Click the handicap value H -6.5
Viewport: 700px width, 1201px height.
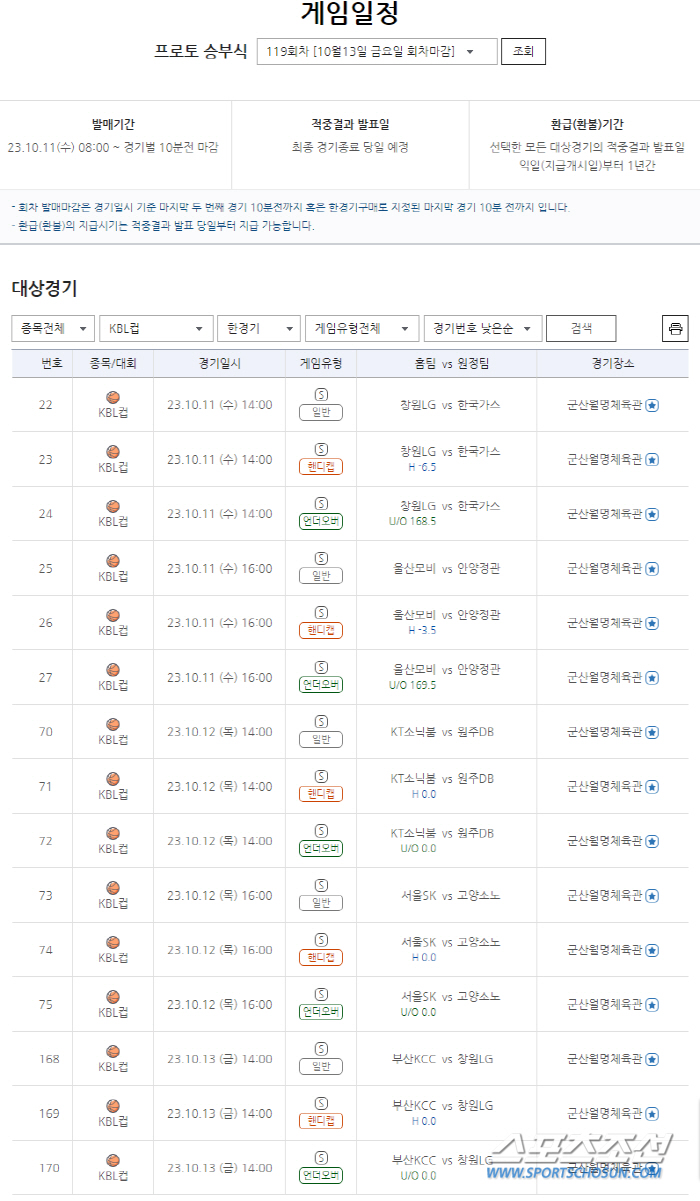pos(422,467)
